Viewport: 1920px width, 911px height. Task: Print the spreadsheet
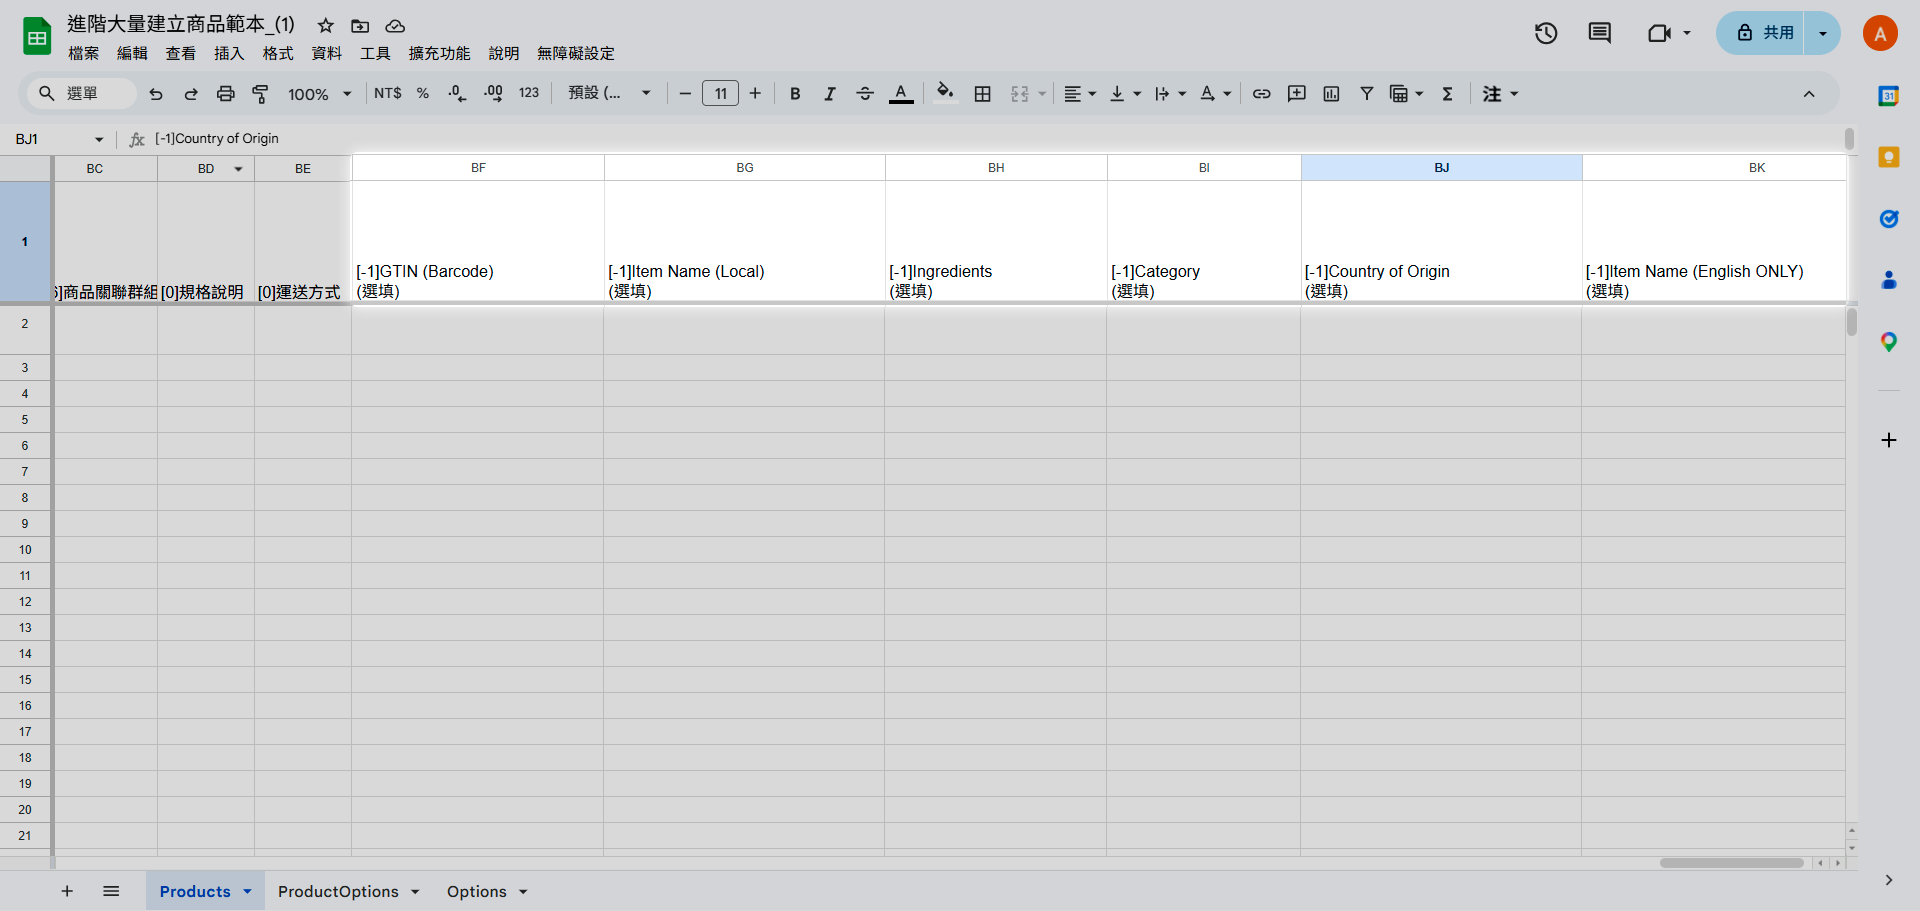coord(226,94)
